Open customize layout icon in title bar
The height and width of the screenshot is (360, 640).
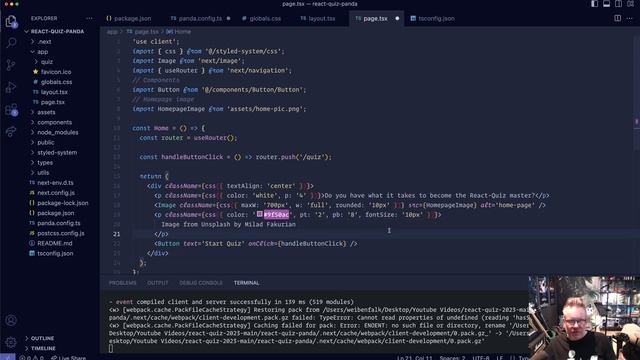point(631,4)
